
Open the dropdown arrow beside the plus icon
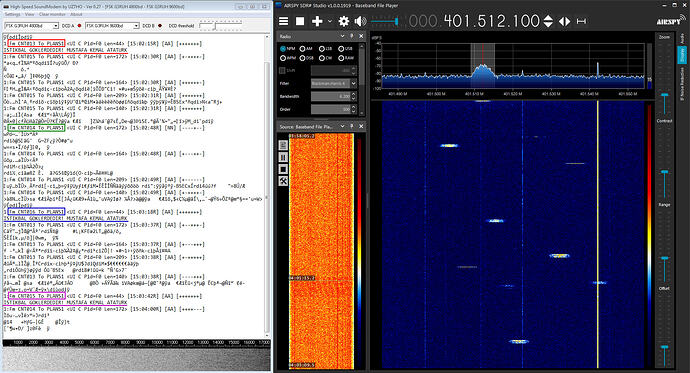click(x=330, y=22)
